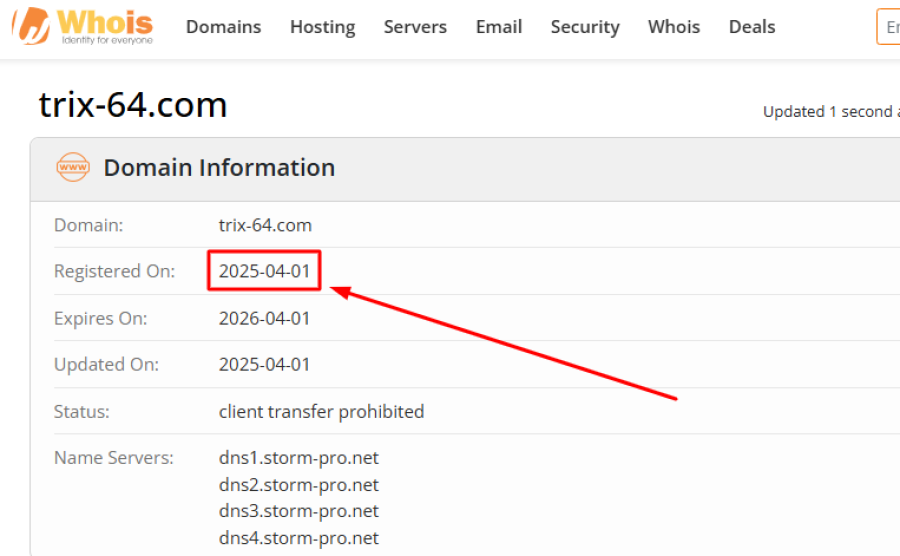Click the dns4.storm-pro.net name server
Screen dimensions: 900x556
tap(299, 538)
